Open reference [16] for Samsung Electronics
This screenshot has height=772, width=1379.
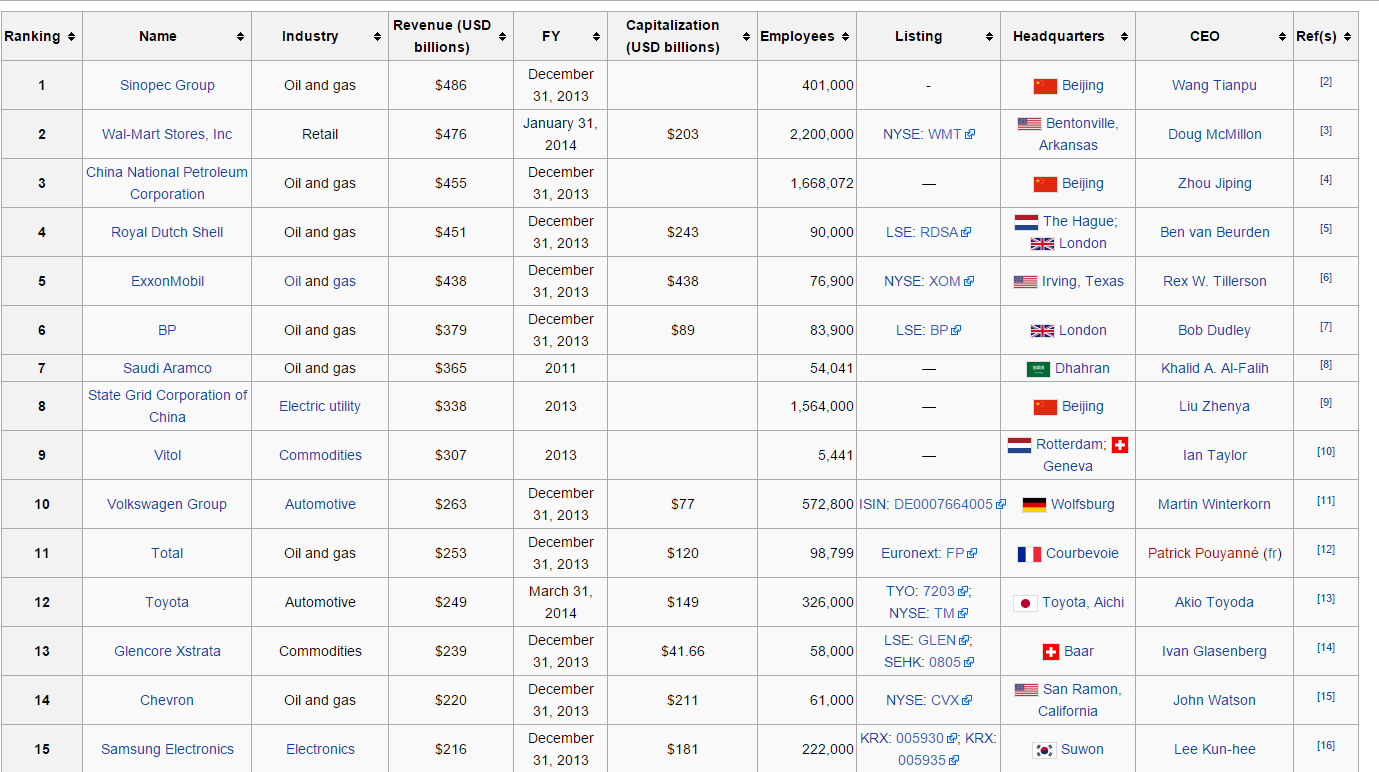pos(1326,746)
